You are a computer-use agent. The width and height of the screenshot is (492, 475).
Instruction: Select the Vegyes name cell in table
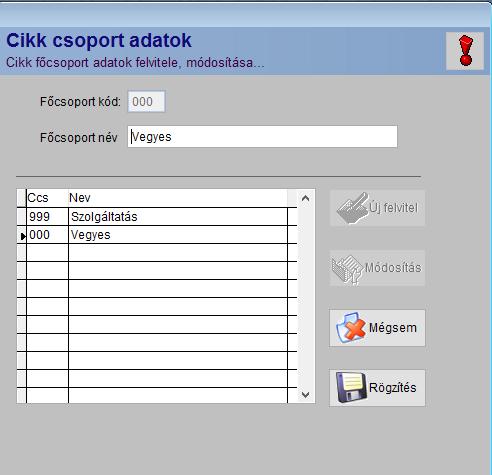(x=178, y=235)
